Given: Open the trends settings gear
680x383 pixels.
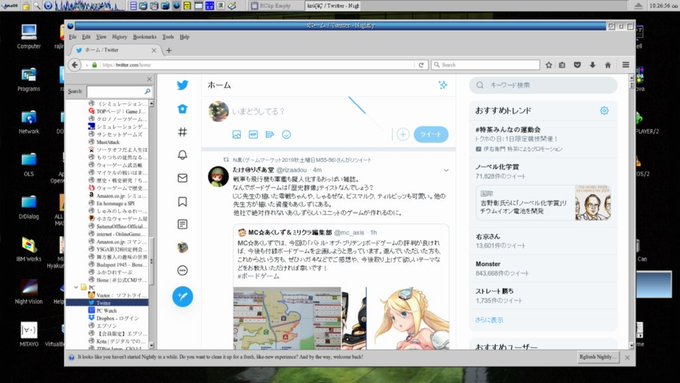Looking at the screenshot, I should tap(604, 111).
